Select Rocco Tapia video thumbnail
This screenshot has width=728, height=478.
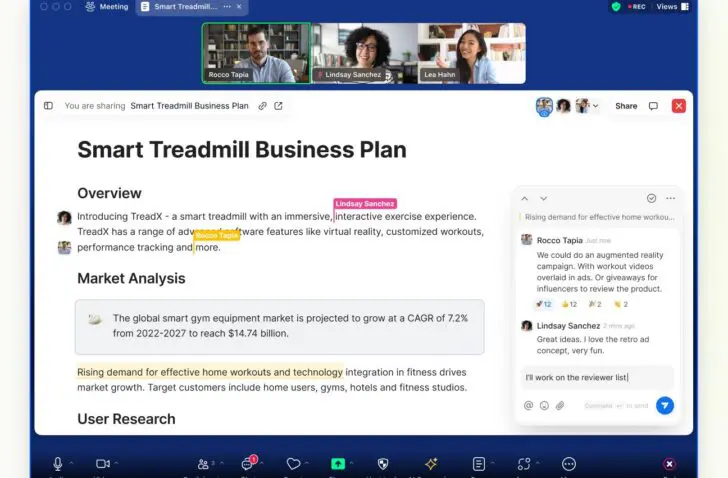[x=256, y=53]
